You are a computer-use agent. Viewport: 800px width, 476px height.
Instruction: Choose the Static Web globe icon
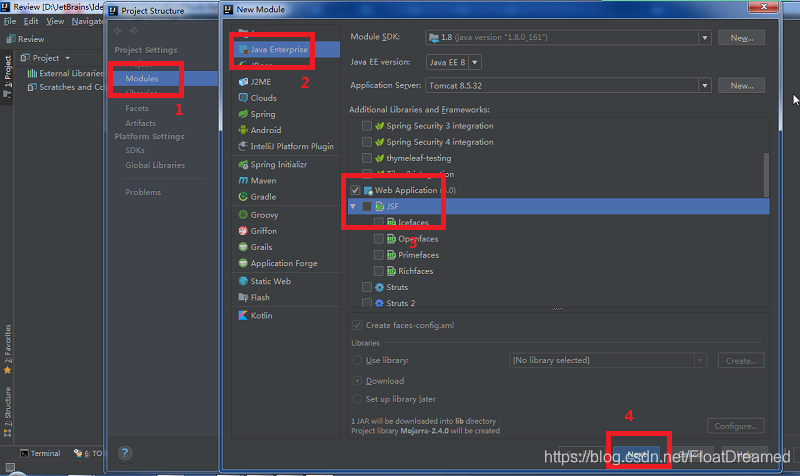pyautogui.click(x=243, y=281)
